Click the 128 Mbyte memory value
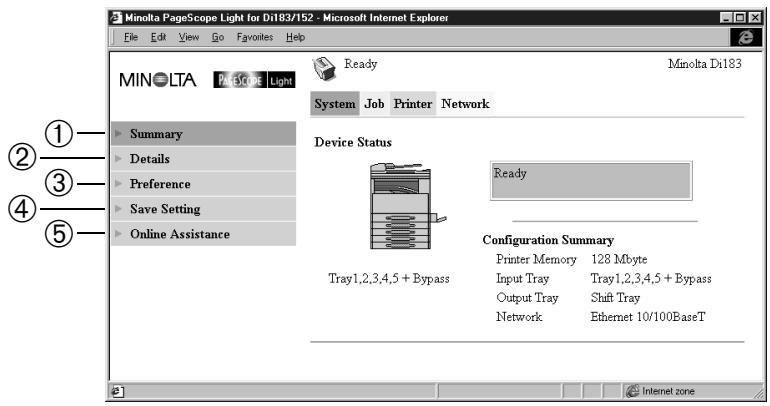Viewport: 770px width, 406px height. point(619,259)
